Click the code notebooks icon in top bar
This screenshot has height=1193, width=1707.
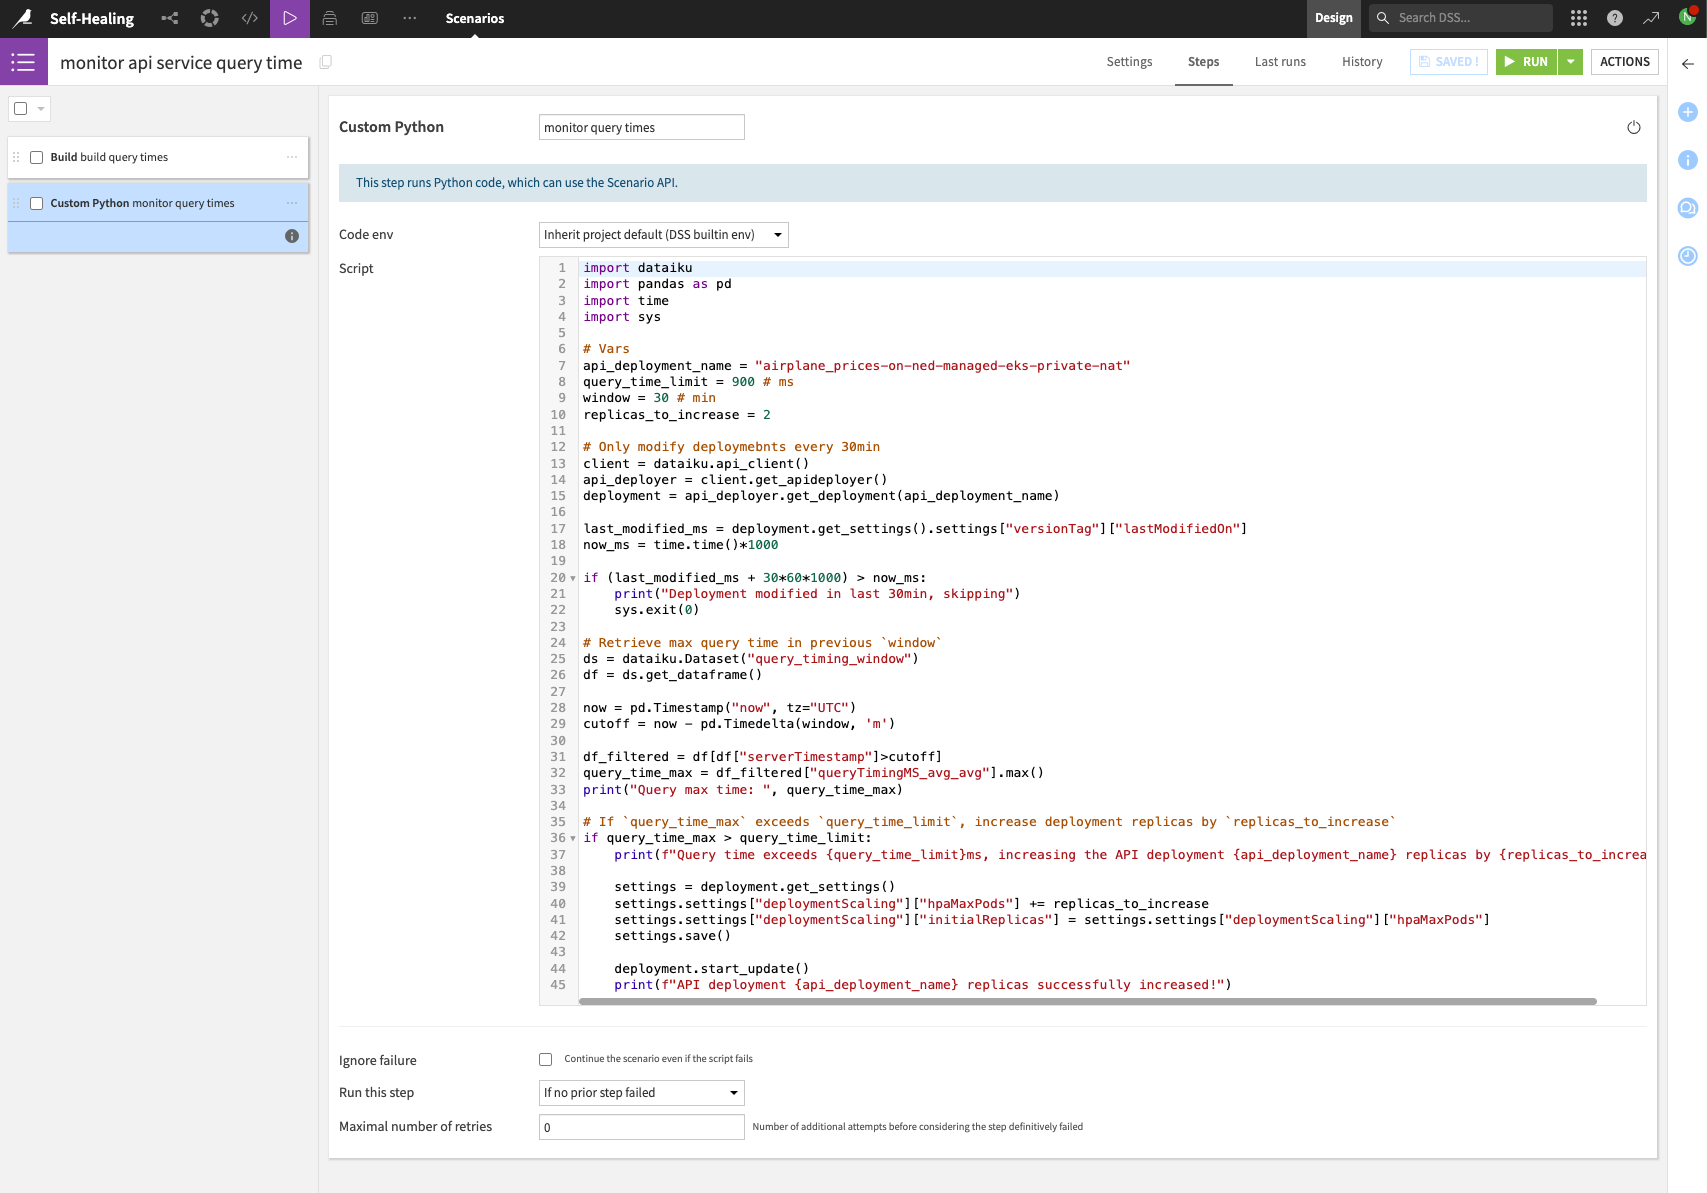250,18
